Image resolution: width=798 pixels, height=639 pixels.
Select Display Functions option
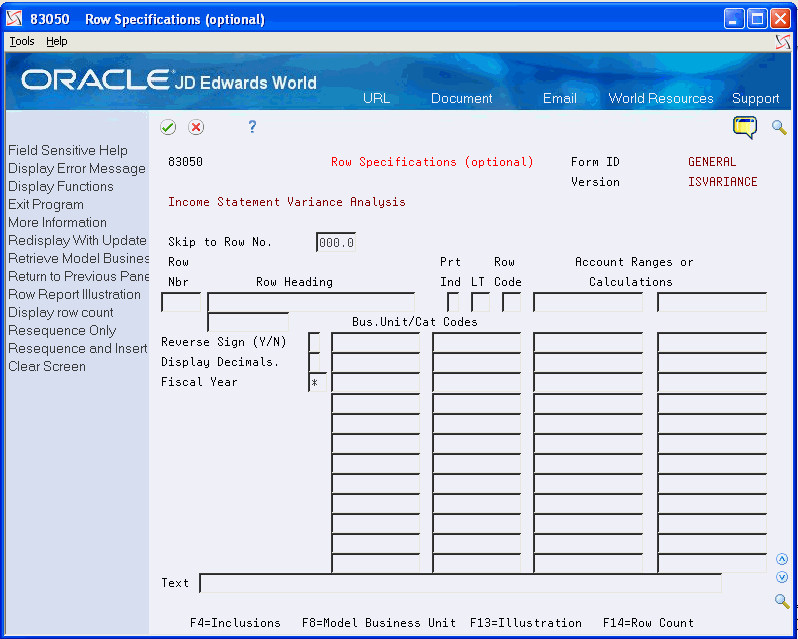coord(61,187)
